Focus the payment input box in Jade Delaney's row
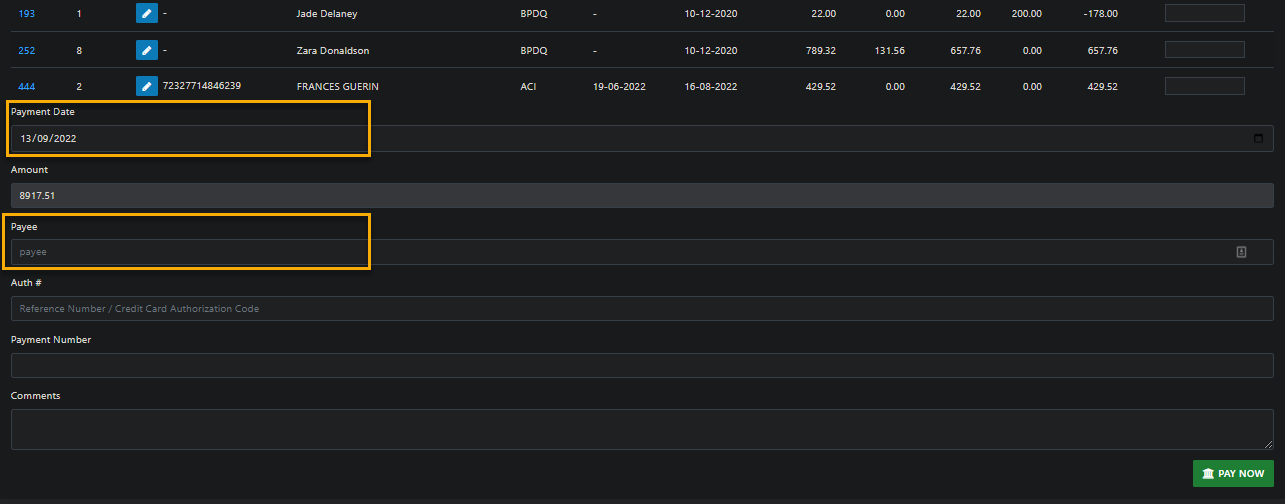This screenshot has height=504, width=1285. pyautogui.click(x=1204, y=13)
